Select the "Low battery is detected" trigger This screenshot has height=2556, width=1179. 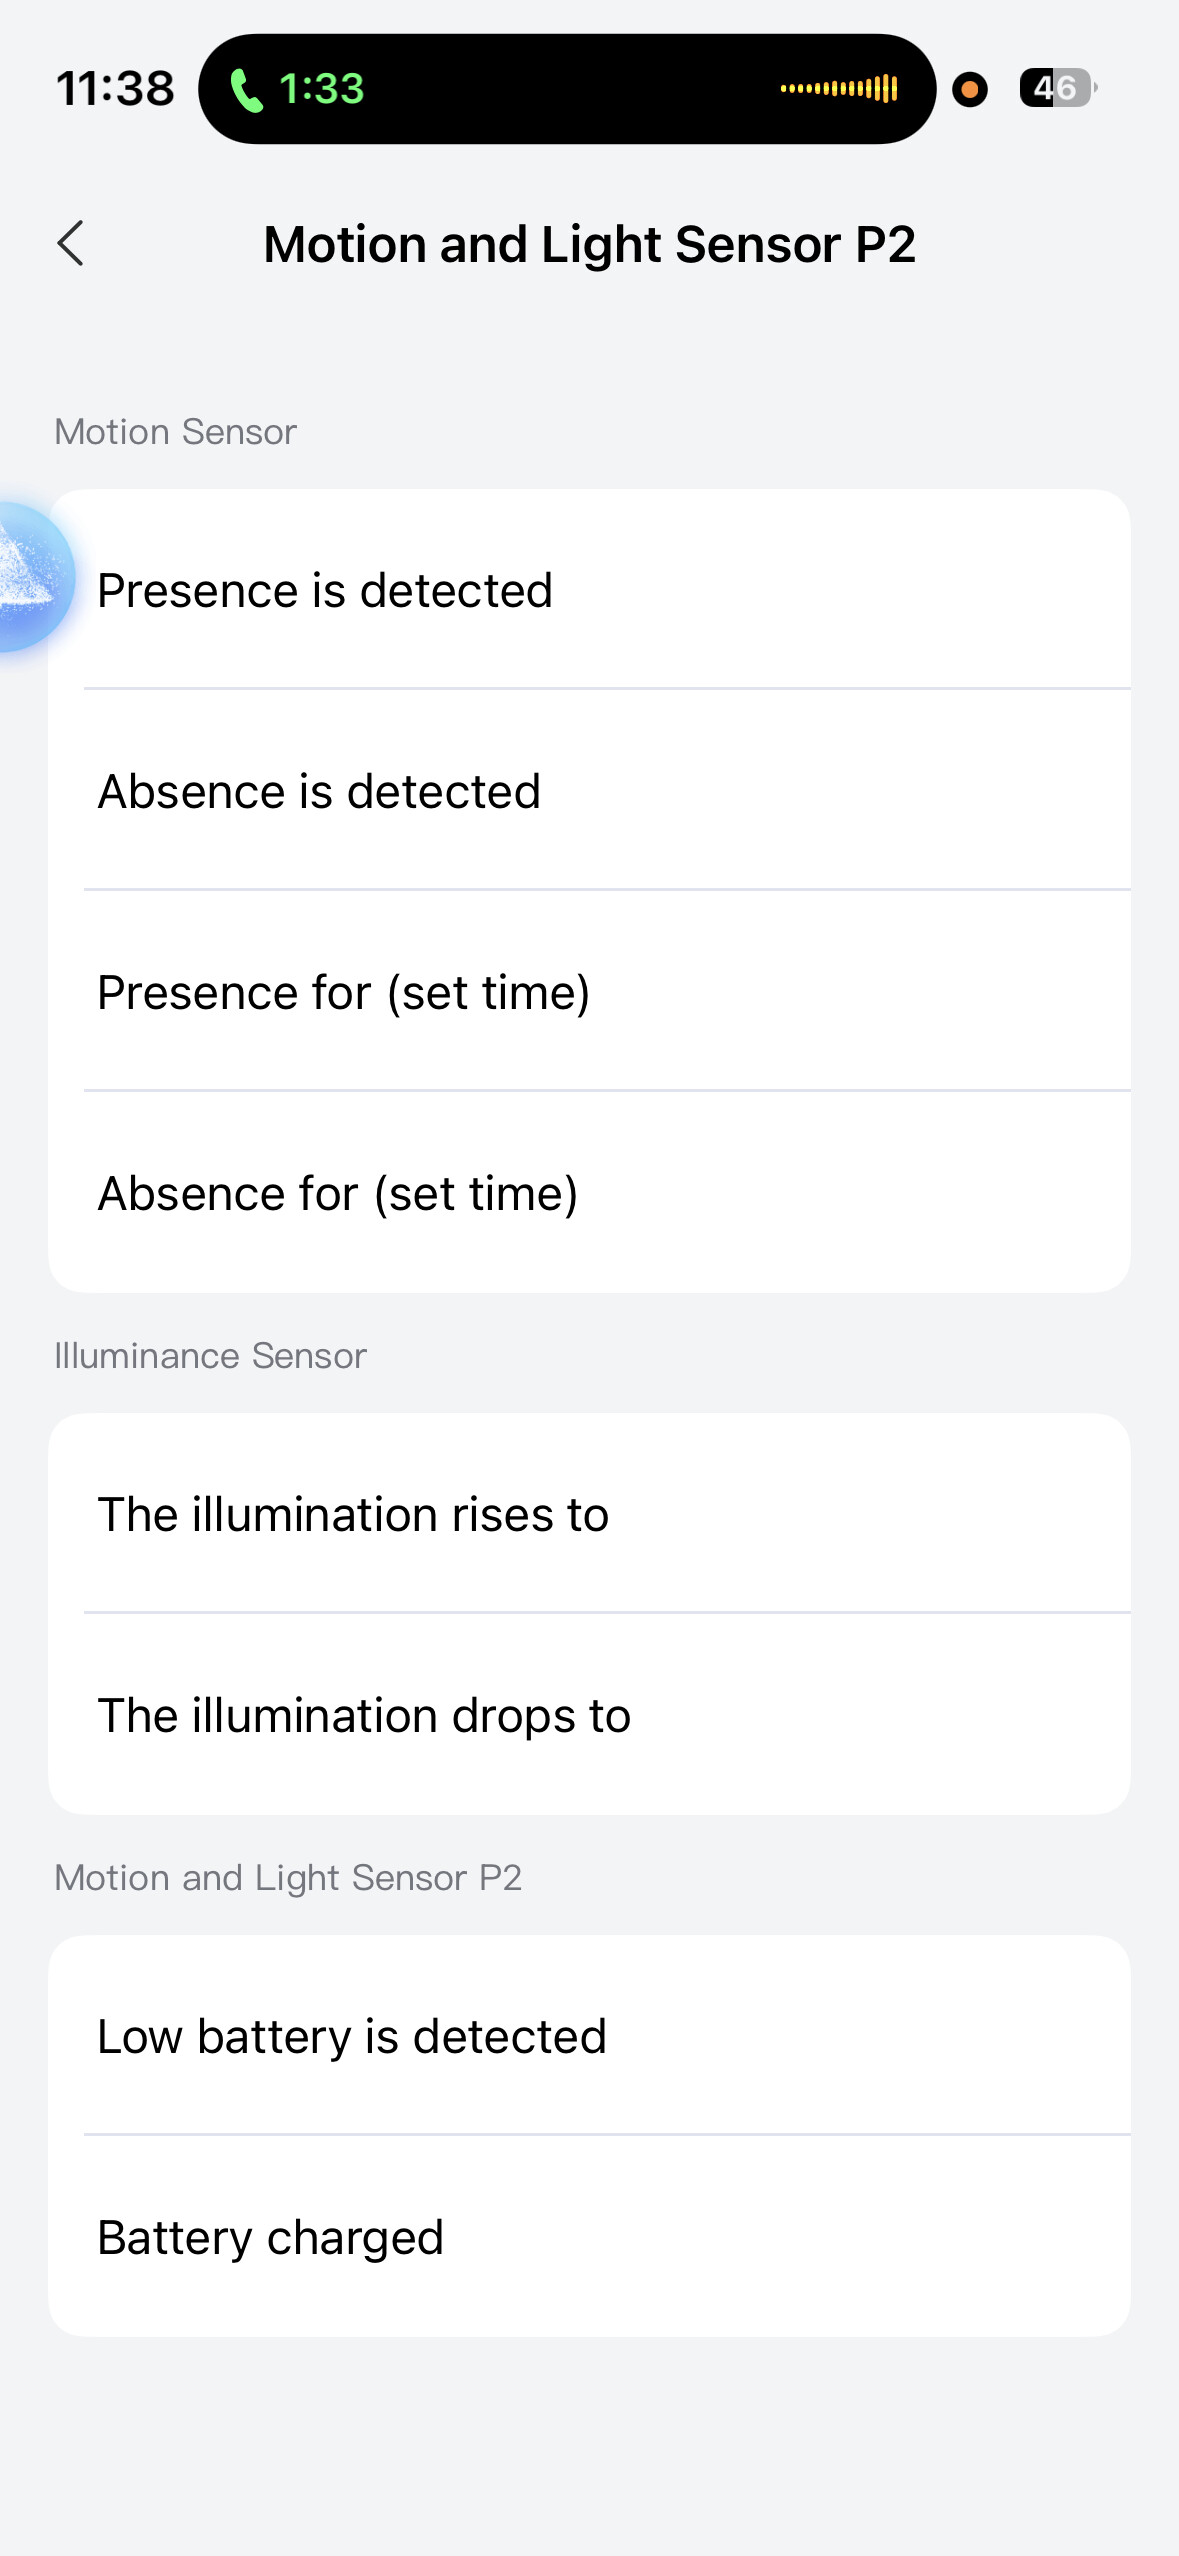(589, 2036)
